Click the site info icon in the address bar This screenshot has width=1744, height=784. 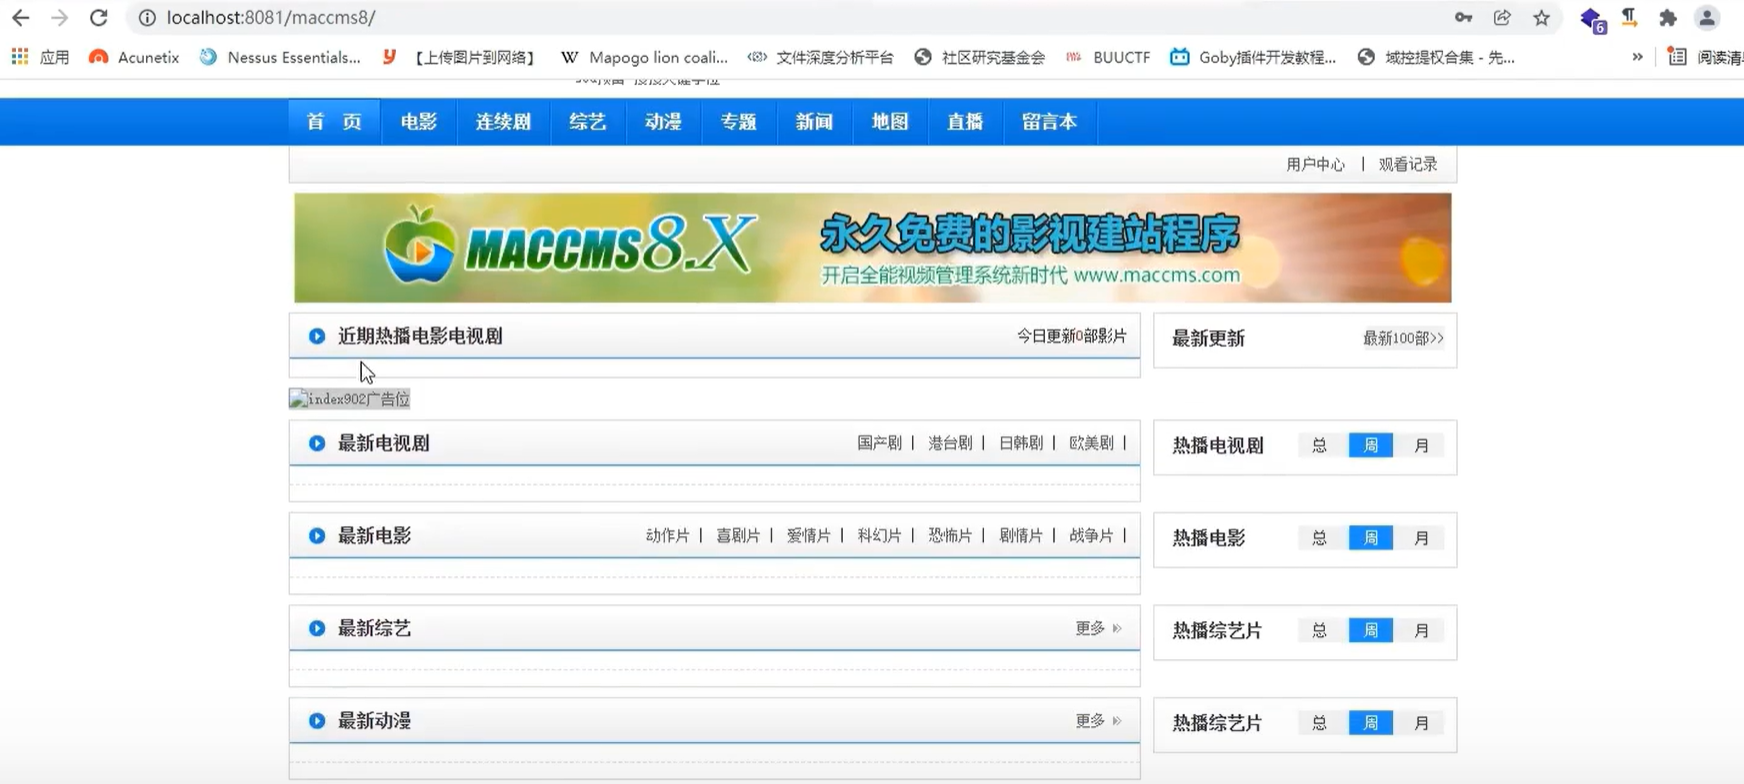pyautogui.click(x=147, y=18)
